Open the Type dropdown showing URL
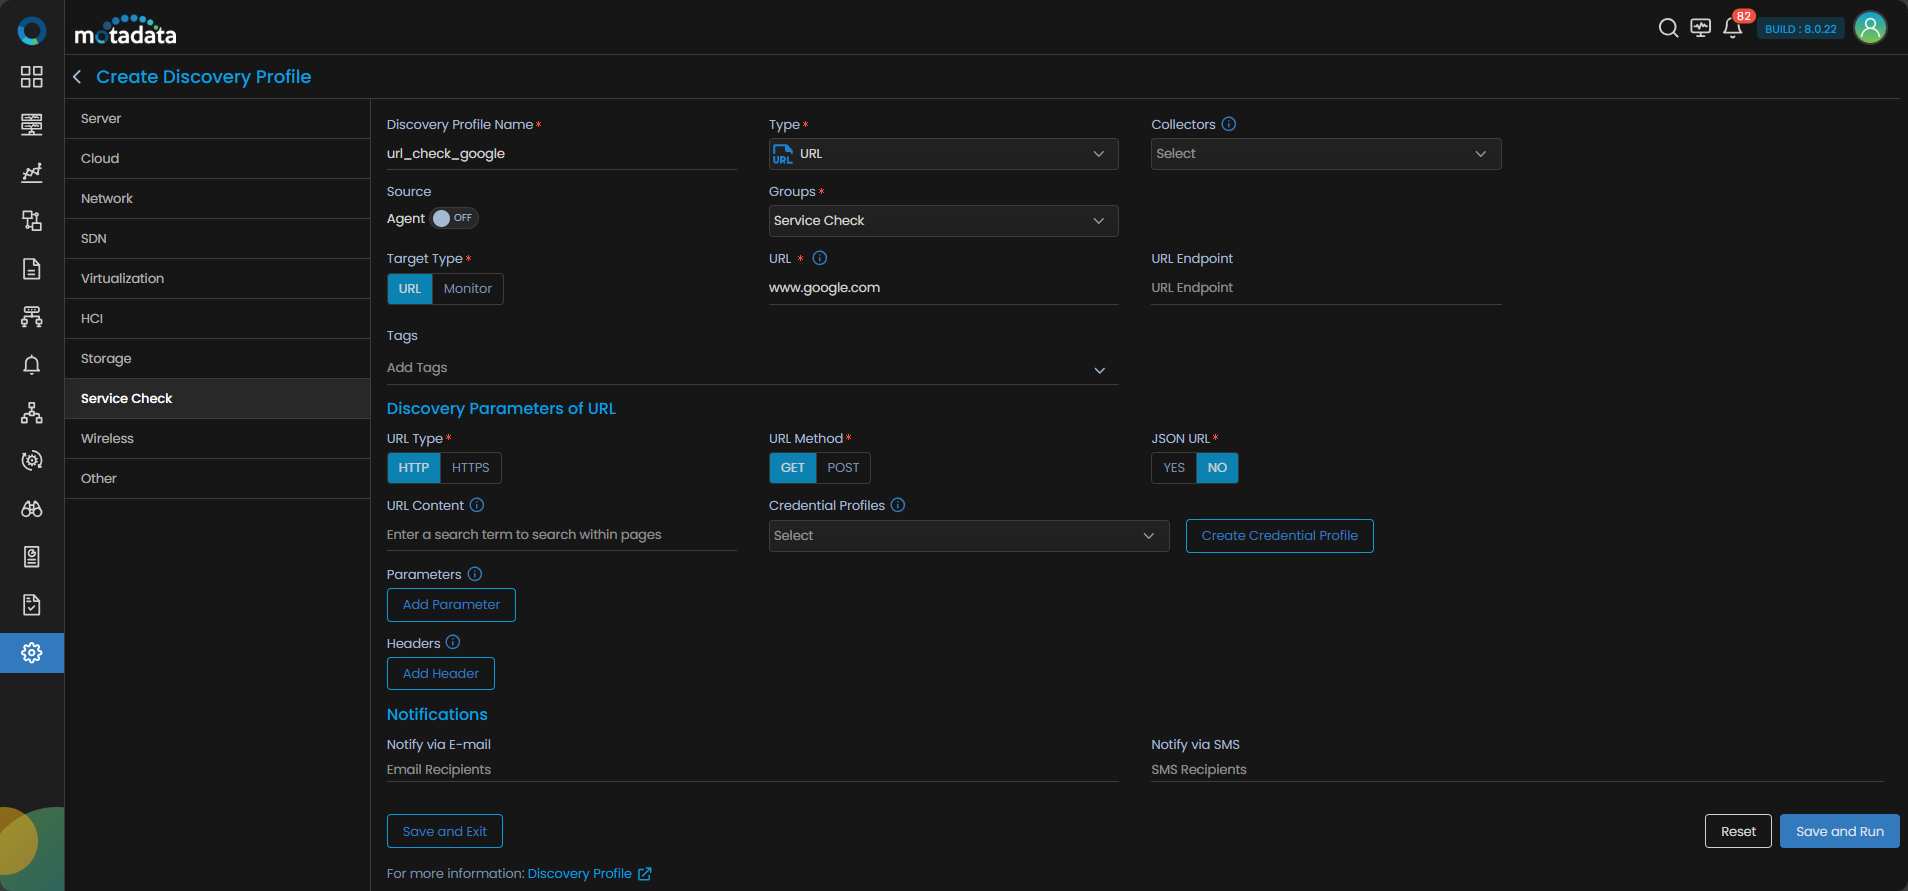1908x891 pixels. point(943,154)
